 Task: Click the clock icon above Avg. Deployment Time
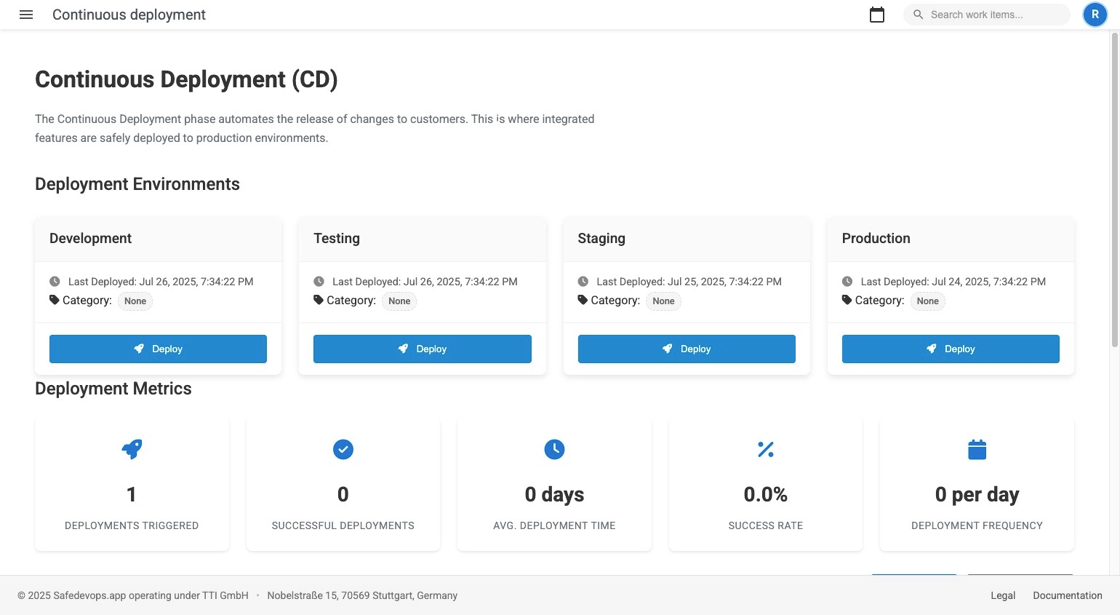[554, 449]
